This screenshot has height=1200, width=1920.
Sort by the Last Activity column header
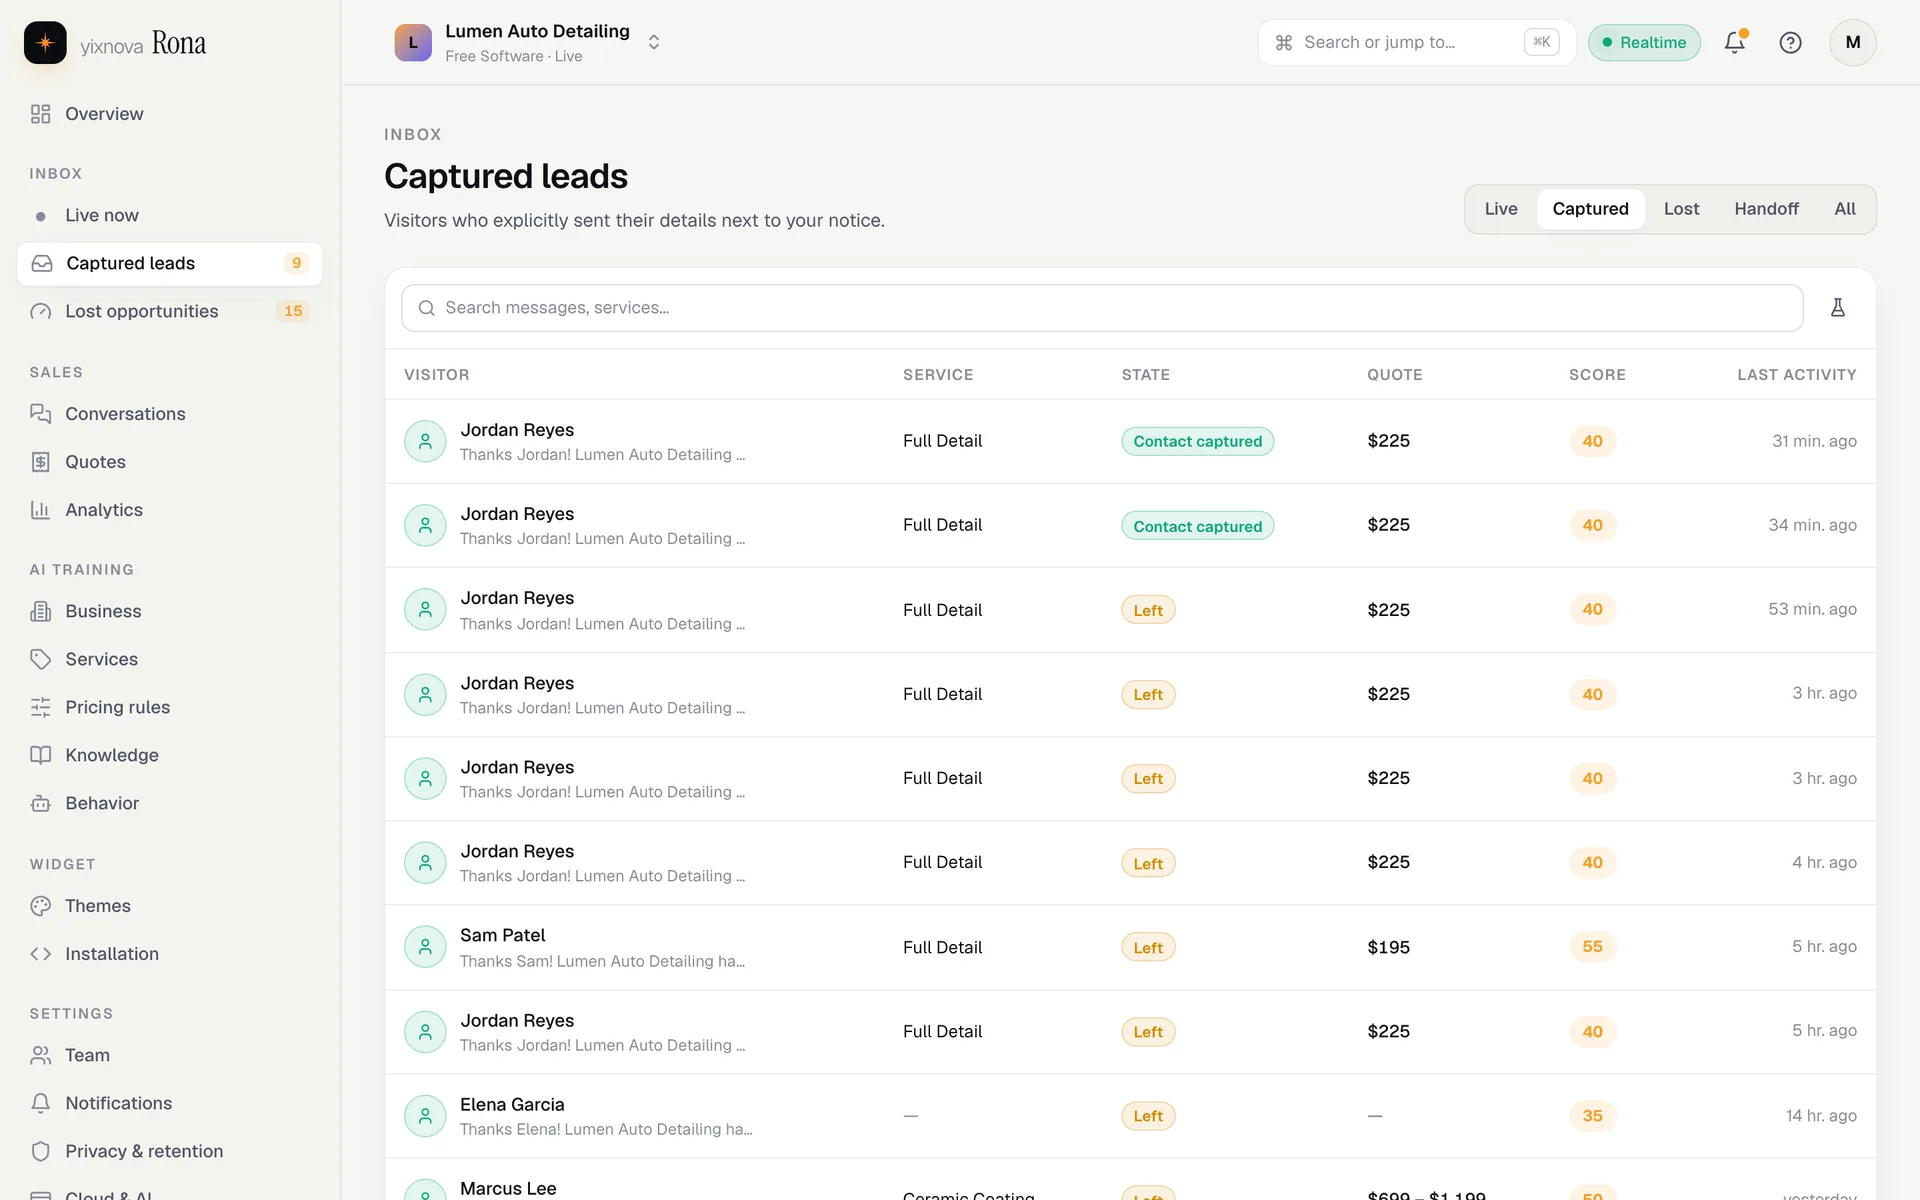[1796, 375]
